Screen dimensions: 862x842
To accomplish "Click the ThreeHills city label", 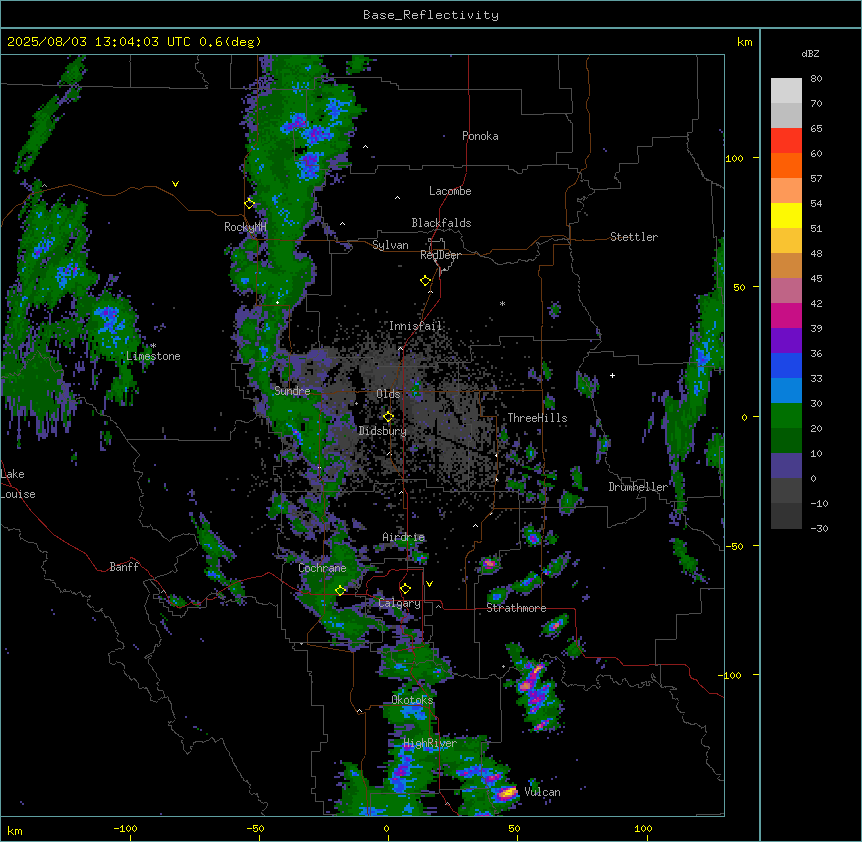I will 537,418.
